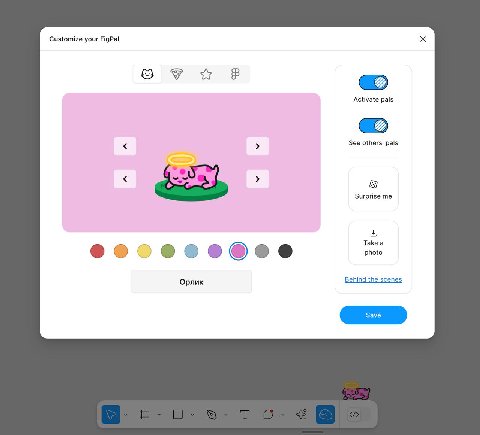The width and height of the screenshot is (480, 435).
Task: Switch to the star tab
Action: (206, 74)
